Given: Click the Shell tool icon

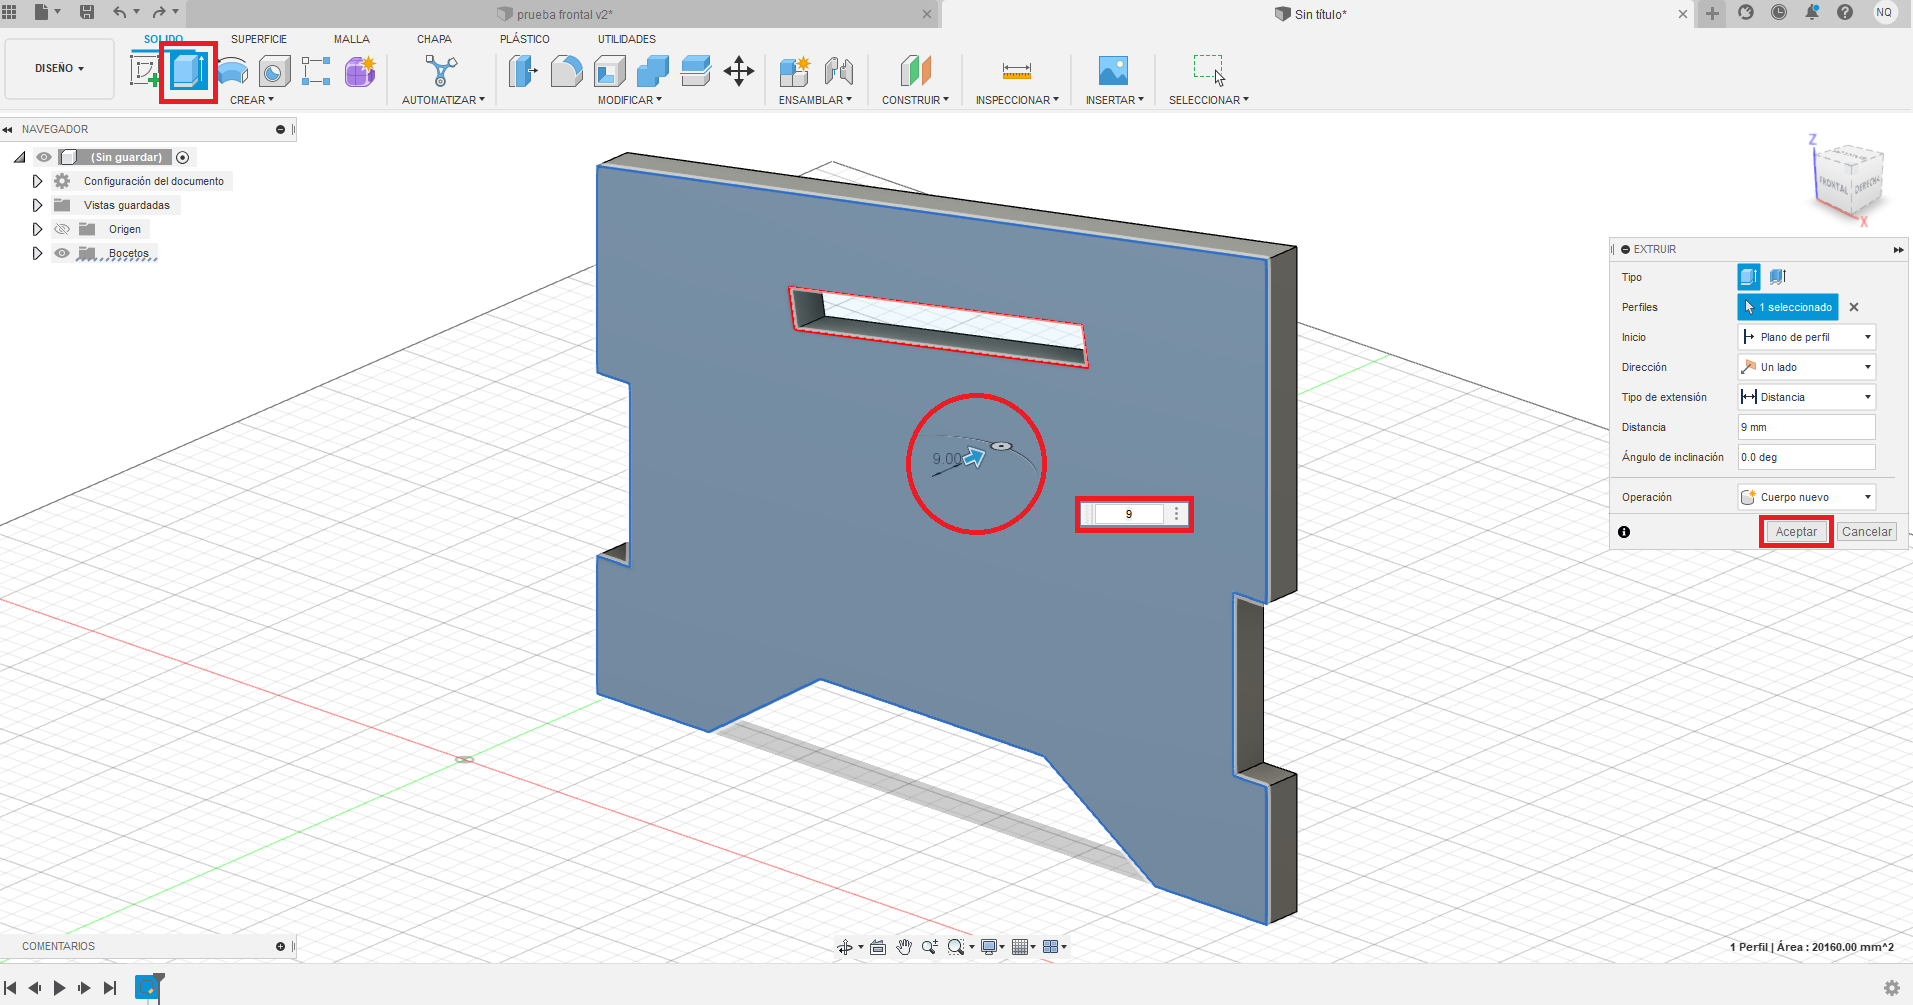Looking at the screenshot, I should point(609,71).
